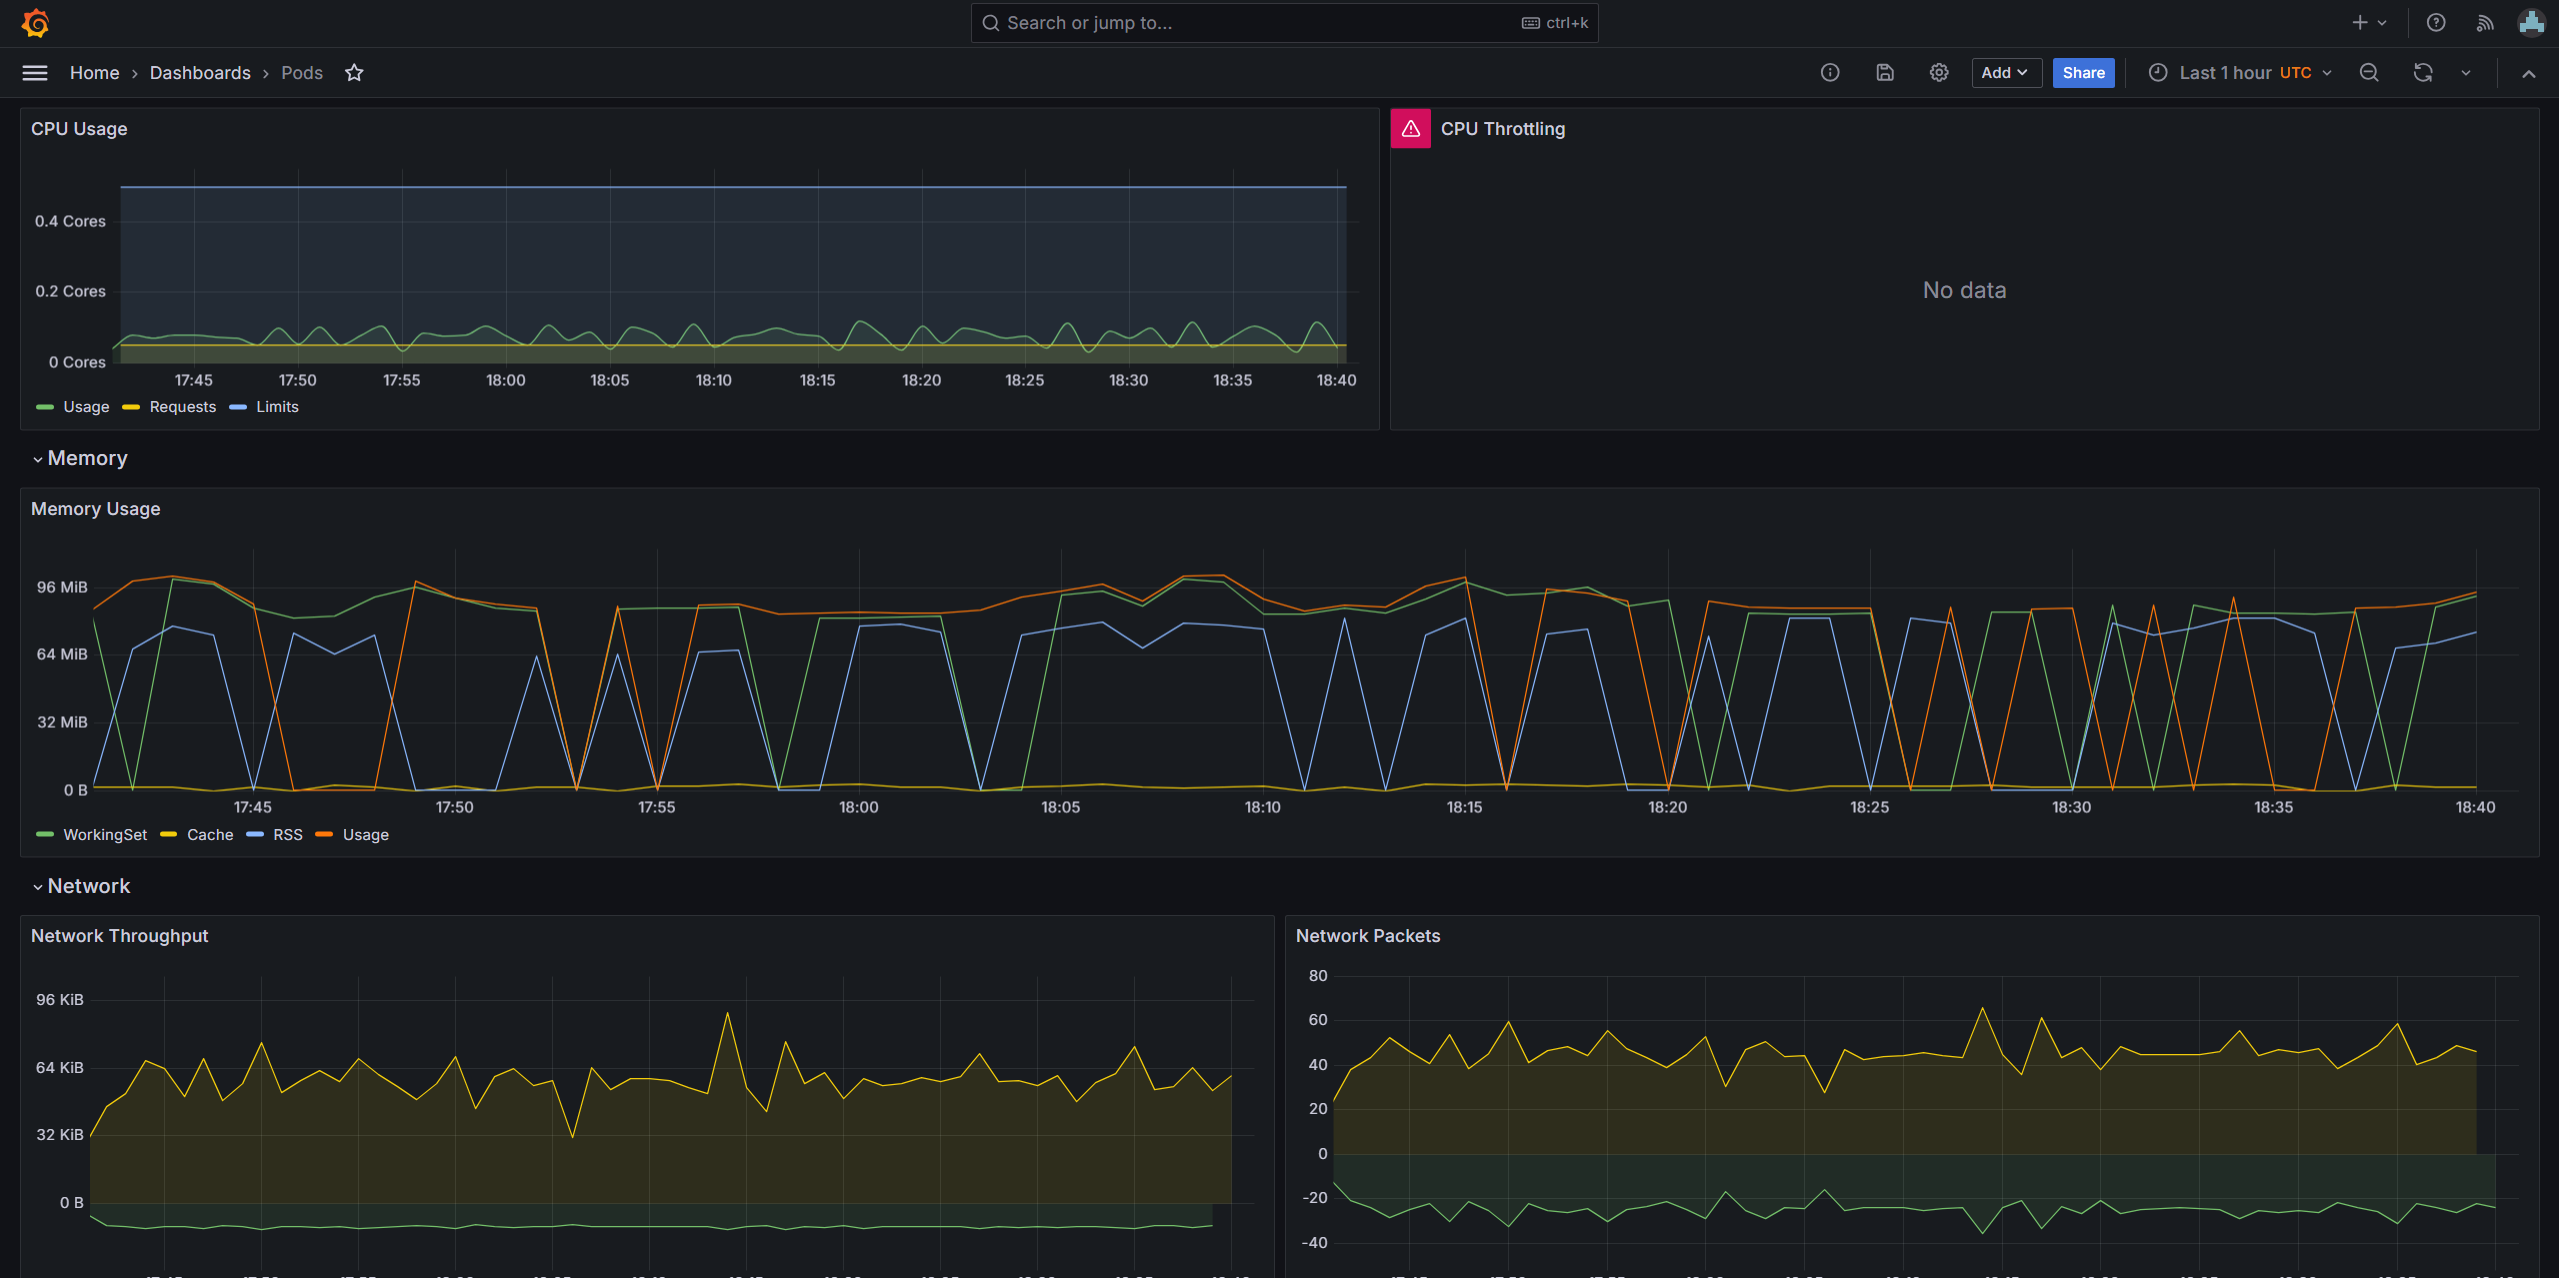Go to Dashboards breadcrumb
2559x1278 pixels.
tap(200, 73)
